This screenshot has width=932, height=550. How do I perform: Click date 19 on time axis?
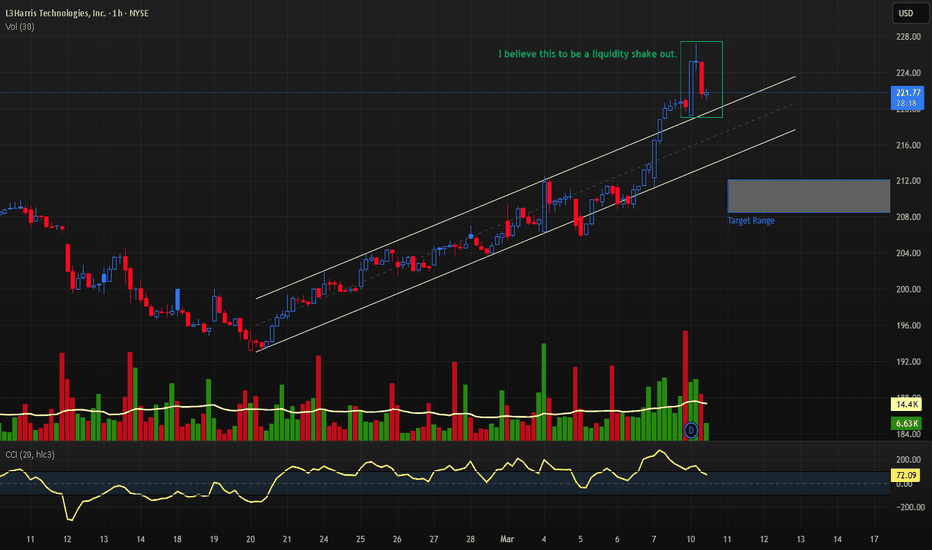pyautogui.click(x=214, y=539)
